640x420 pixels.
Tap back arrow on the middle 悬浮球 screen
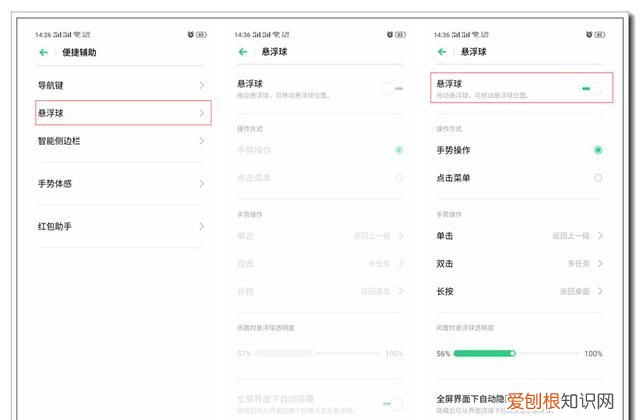click(x=243, y=52)
